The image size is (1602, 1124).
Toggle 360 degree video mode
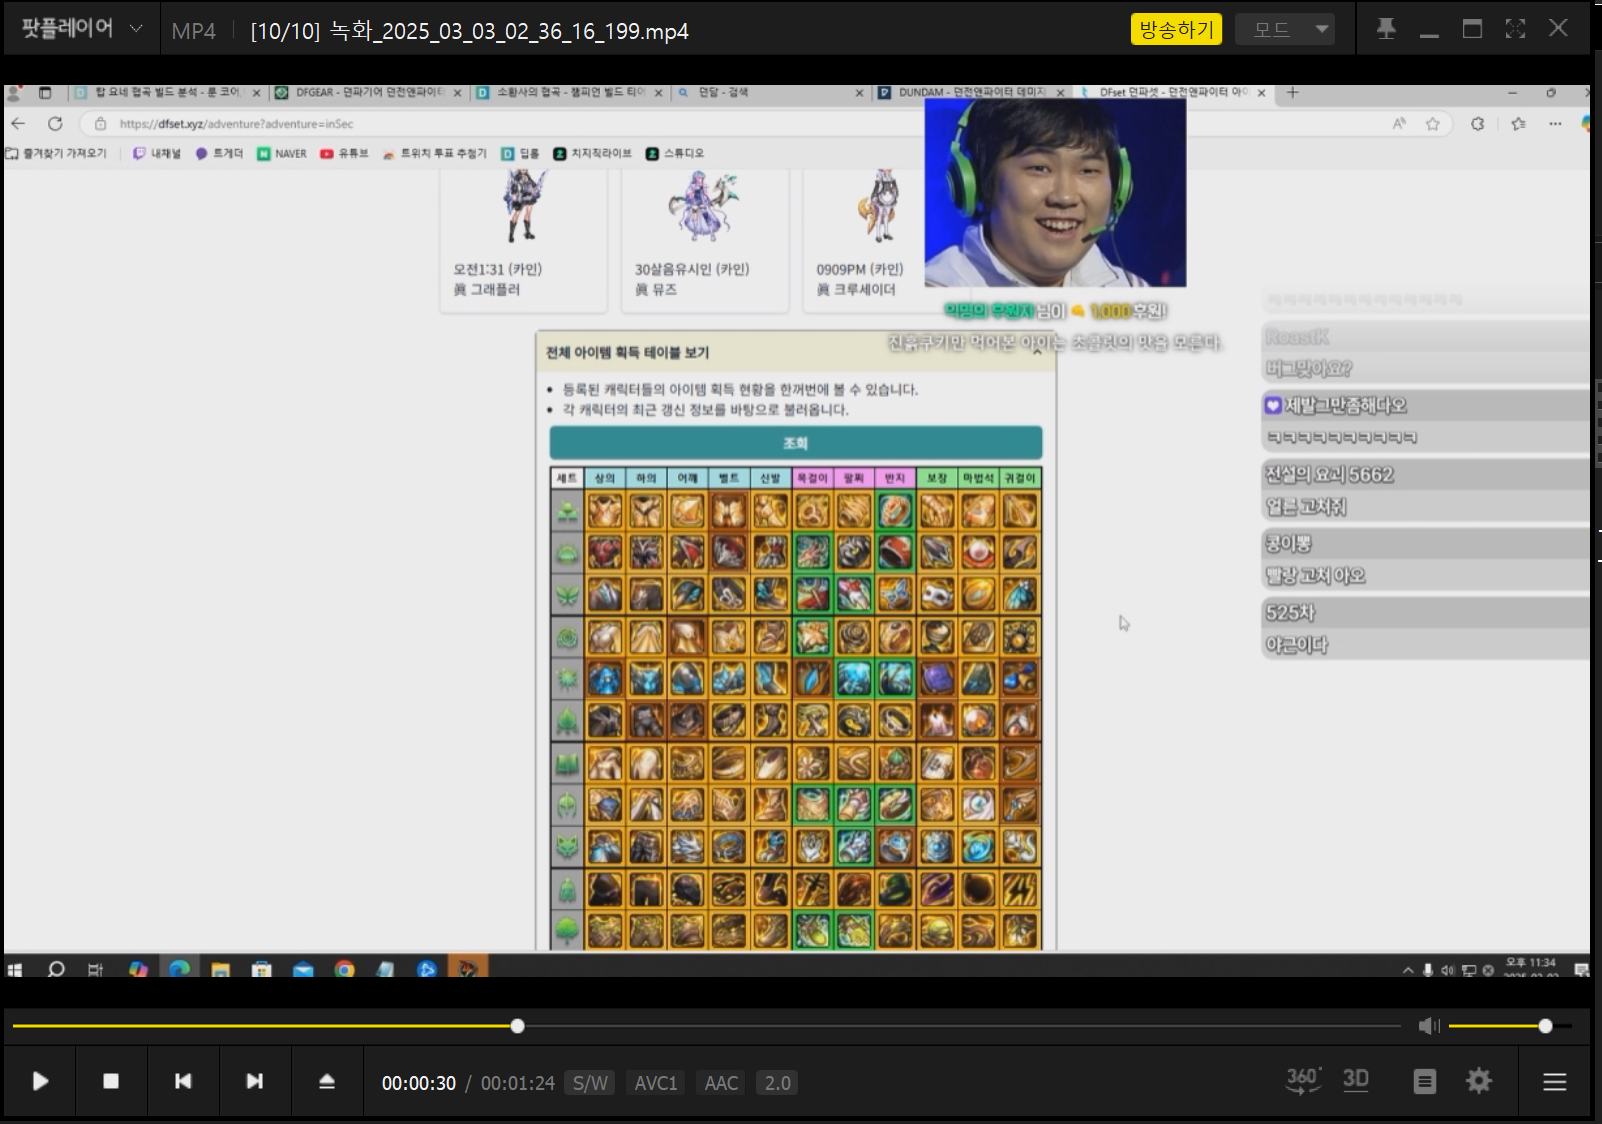(x=1303, y=1080)
